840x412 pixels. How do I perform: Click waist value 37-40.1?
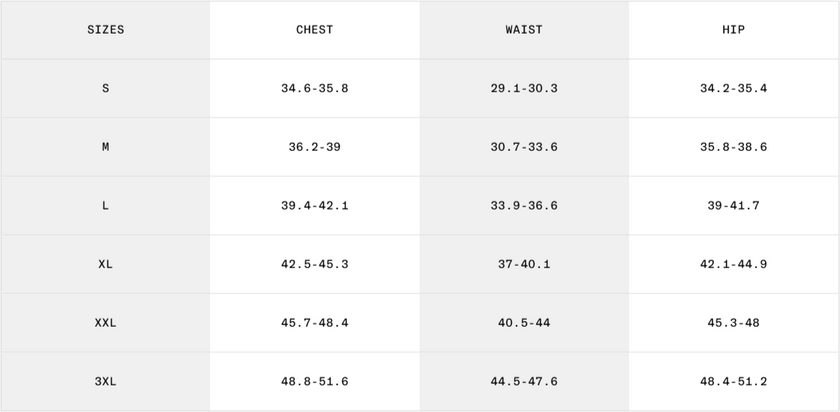tap(524, 265)
